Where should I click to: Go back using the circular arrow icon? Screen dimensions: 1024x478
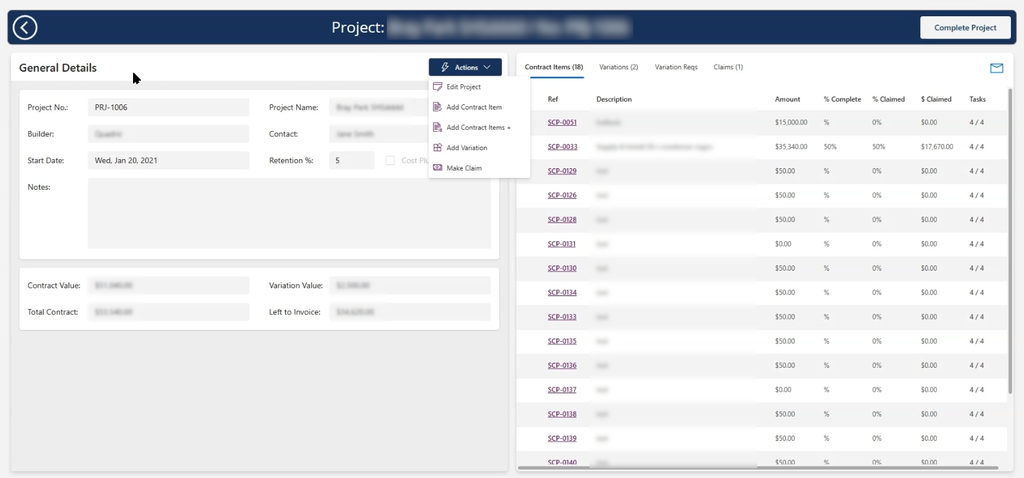coord(25,27)
